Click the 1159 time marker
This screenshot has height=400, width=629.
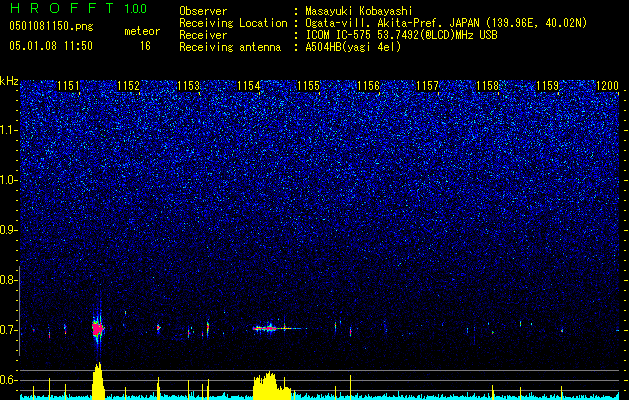[548, 85]
